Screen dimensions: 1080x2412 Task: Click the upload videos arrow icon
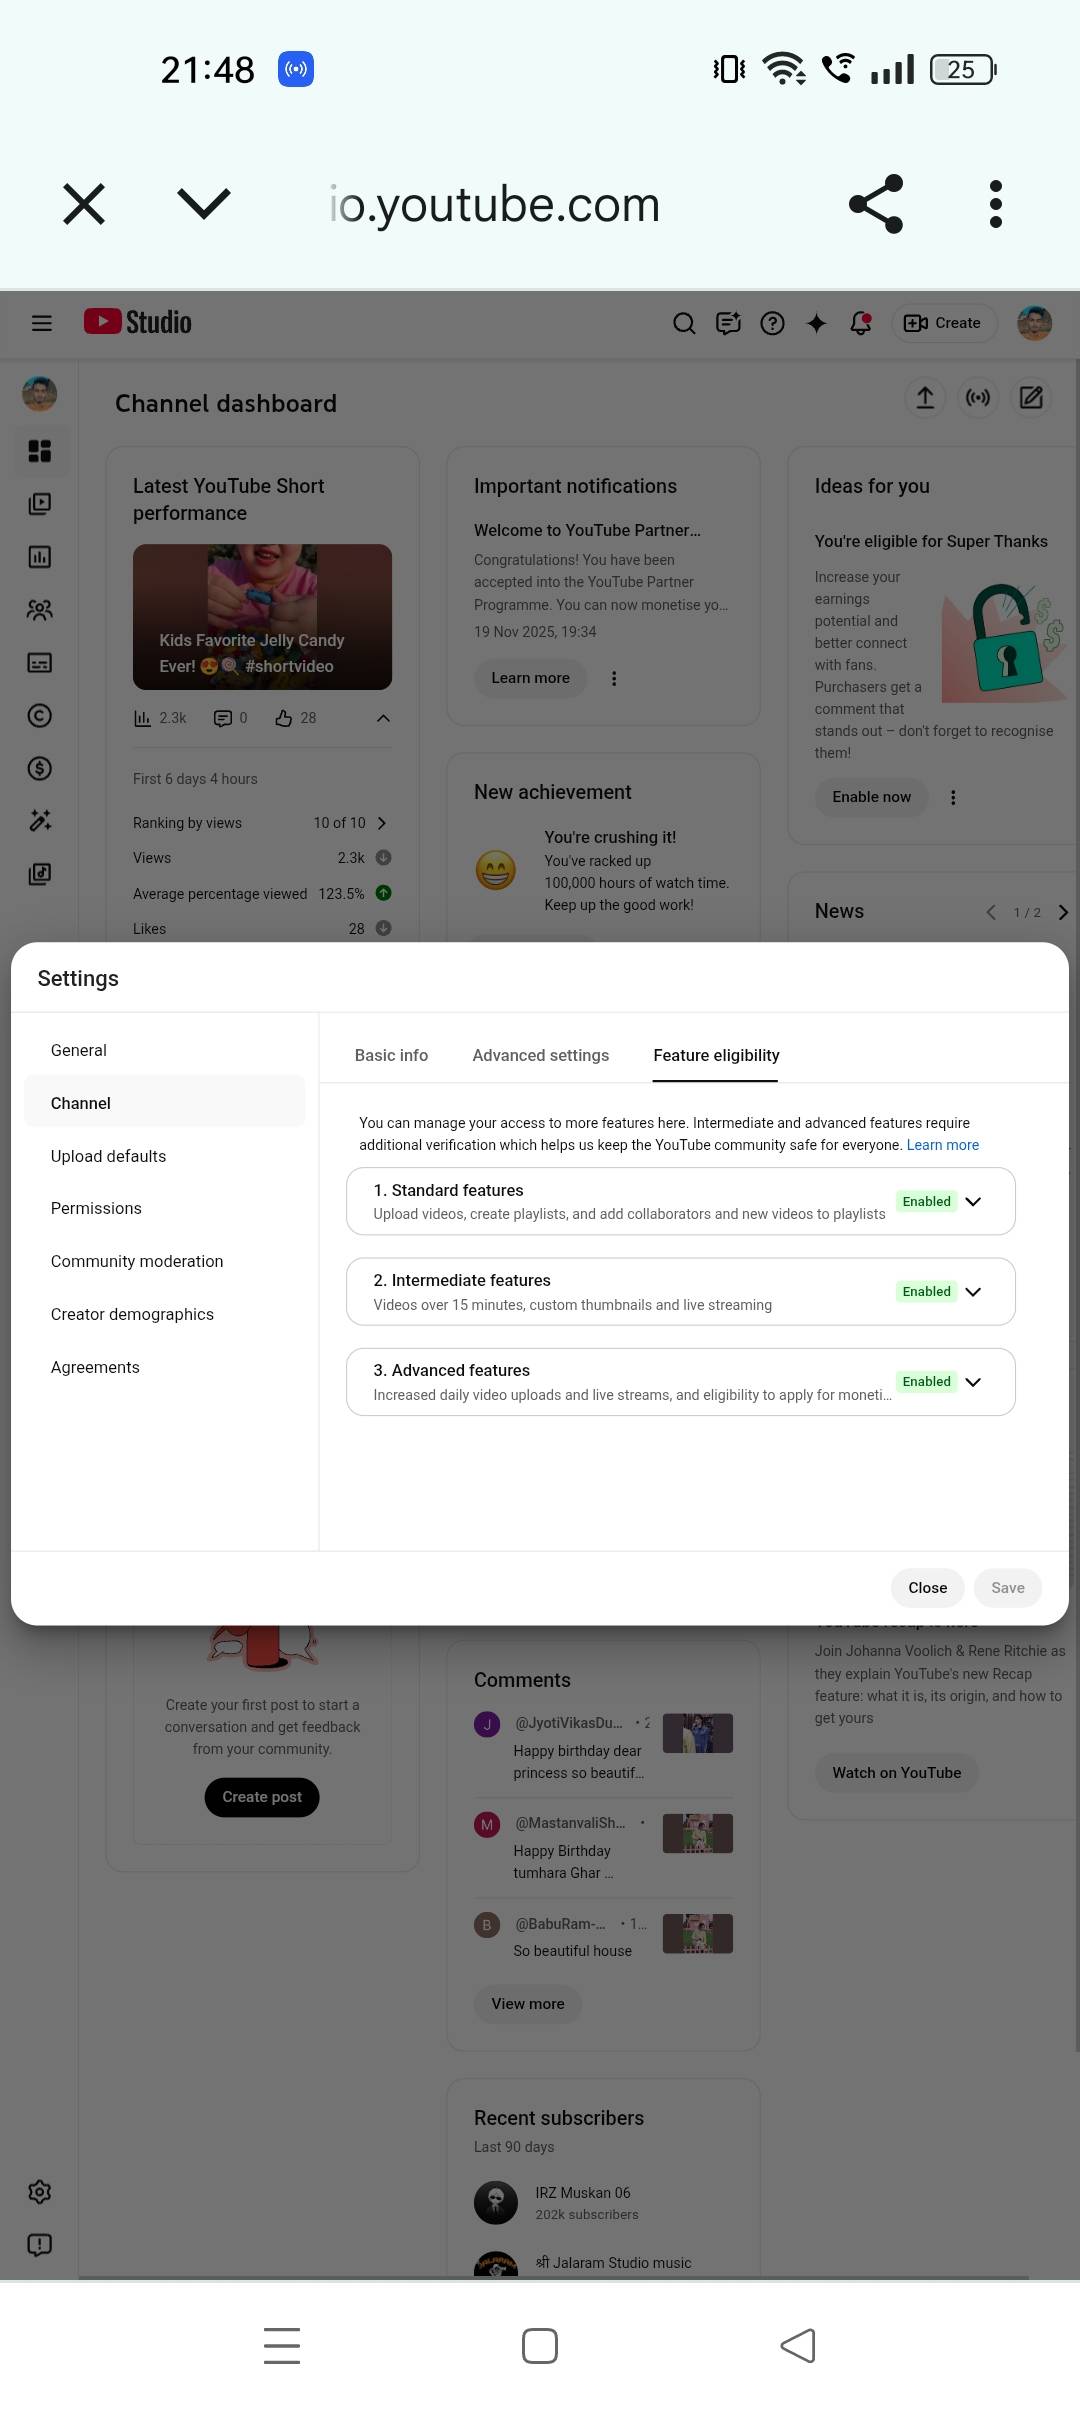tap(925, 398)
